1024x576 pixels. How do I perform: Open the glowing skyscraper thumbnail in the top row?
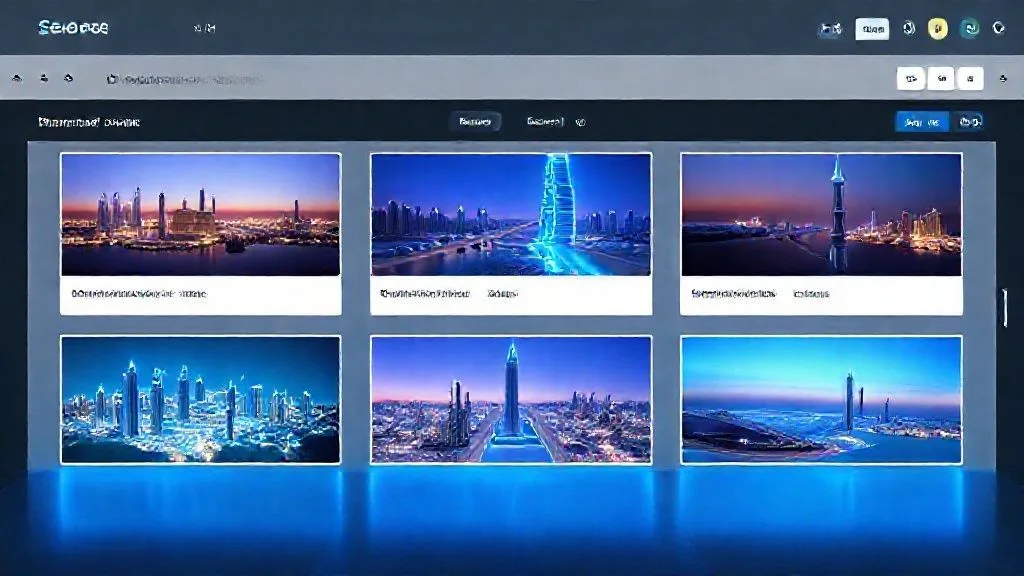pyautogui.click(x=512, y=213)
